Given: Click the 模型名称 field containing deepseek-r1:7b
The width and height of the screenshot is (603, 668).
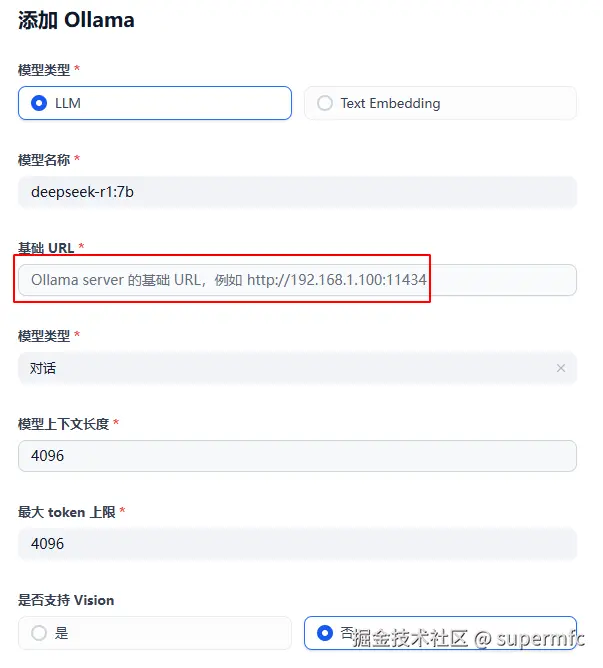Looking at the screenshot, I should (x=297, y=192).
